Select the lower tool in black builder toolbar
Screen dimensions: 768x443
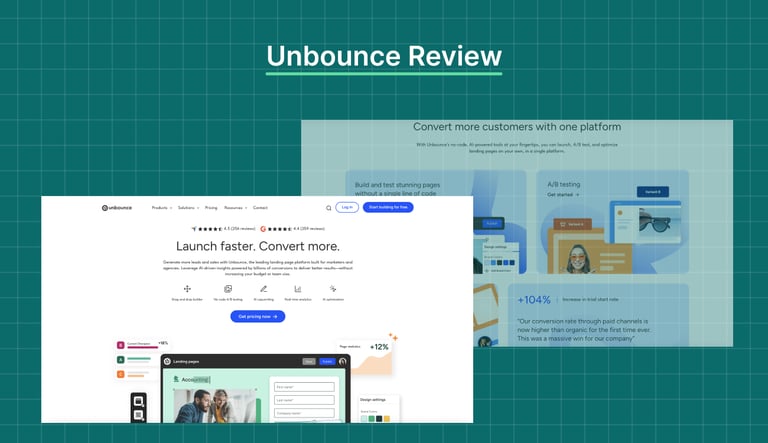click(x=139, y=415)
